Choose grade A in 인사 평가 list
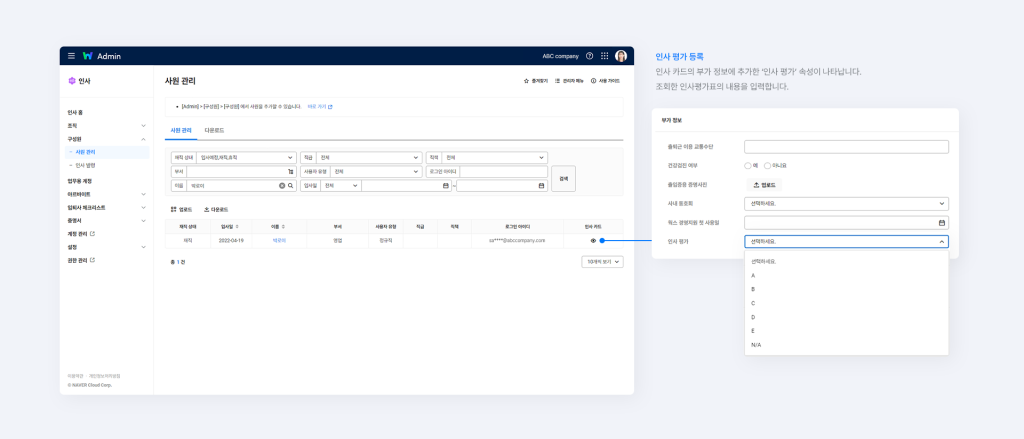Viewport: 1024px width, 439px height. 846,276
